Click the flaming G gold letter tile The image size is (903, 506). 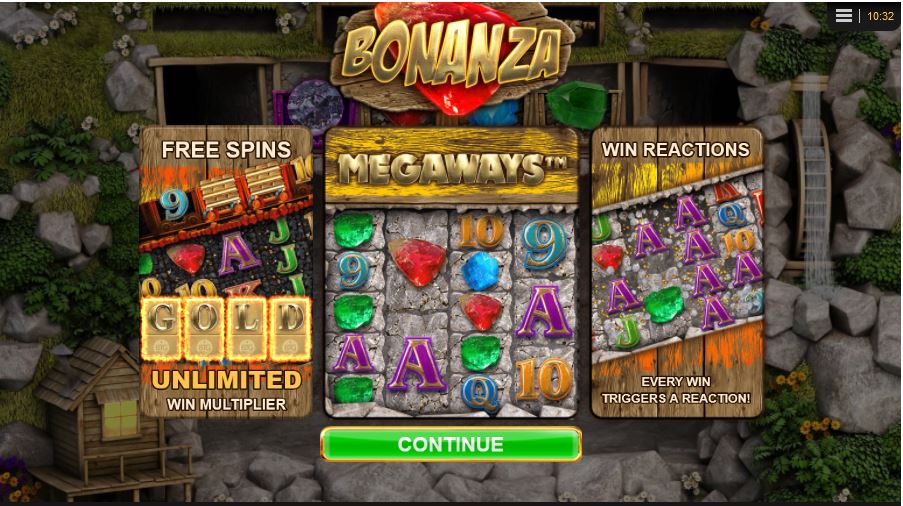coord(163,329)
